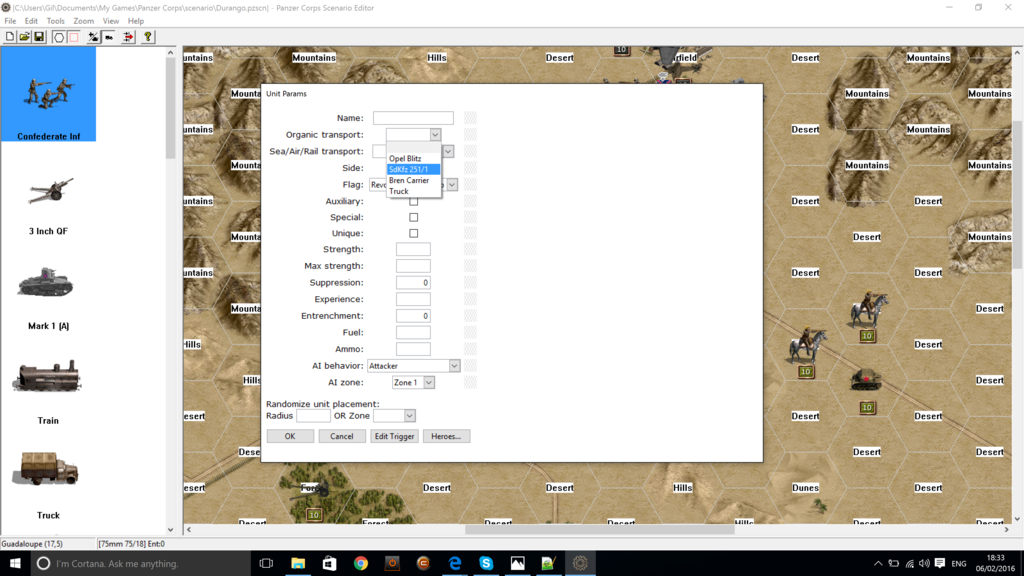Open the Windows Store taskbar icon
The height and width of the screenshot is (576, 1024).
[329, 563]
